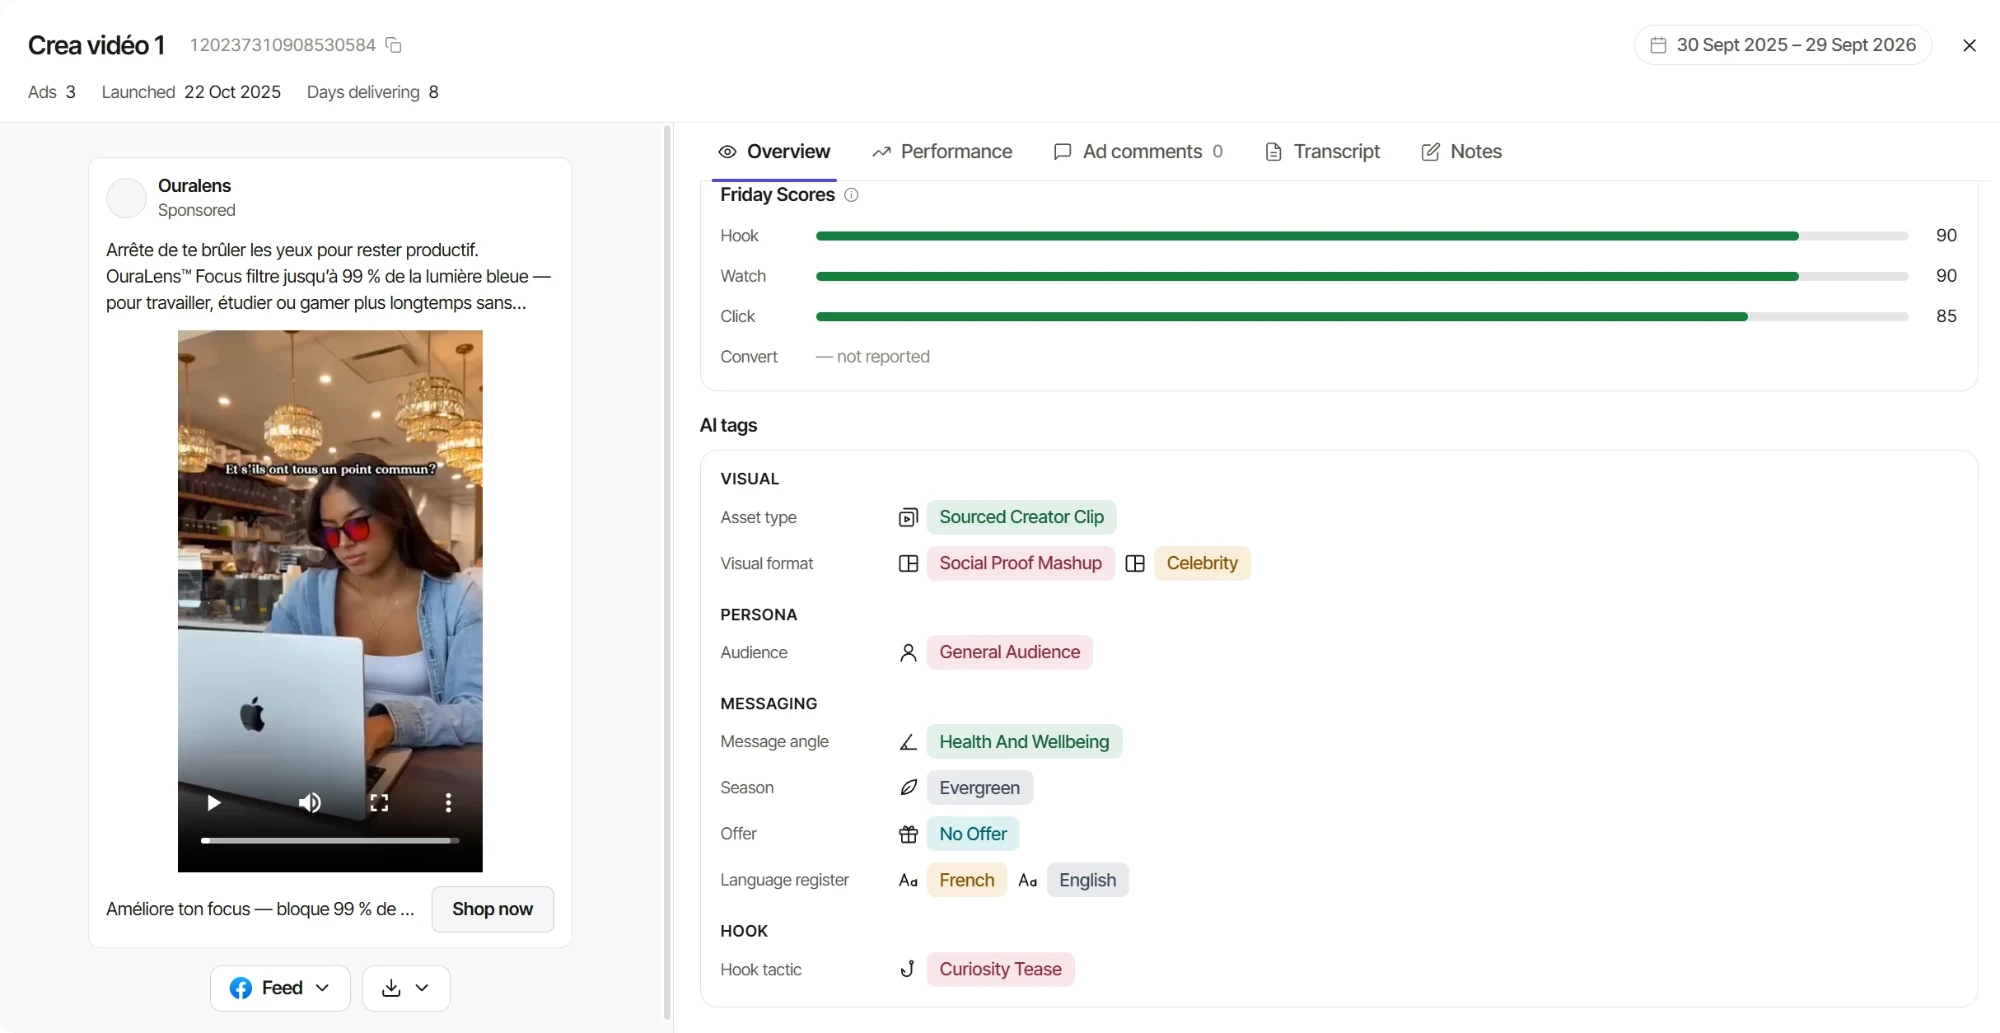Click the Health And Wellbeing tag
This screenshot has width=2000, height=1033.
pos(1024,742)
